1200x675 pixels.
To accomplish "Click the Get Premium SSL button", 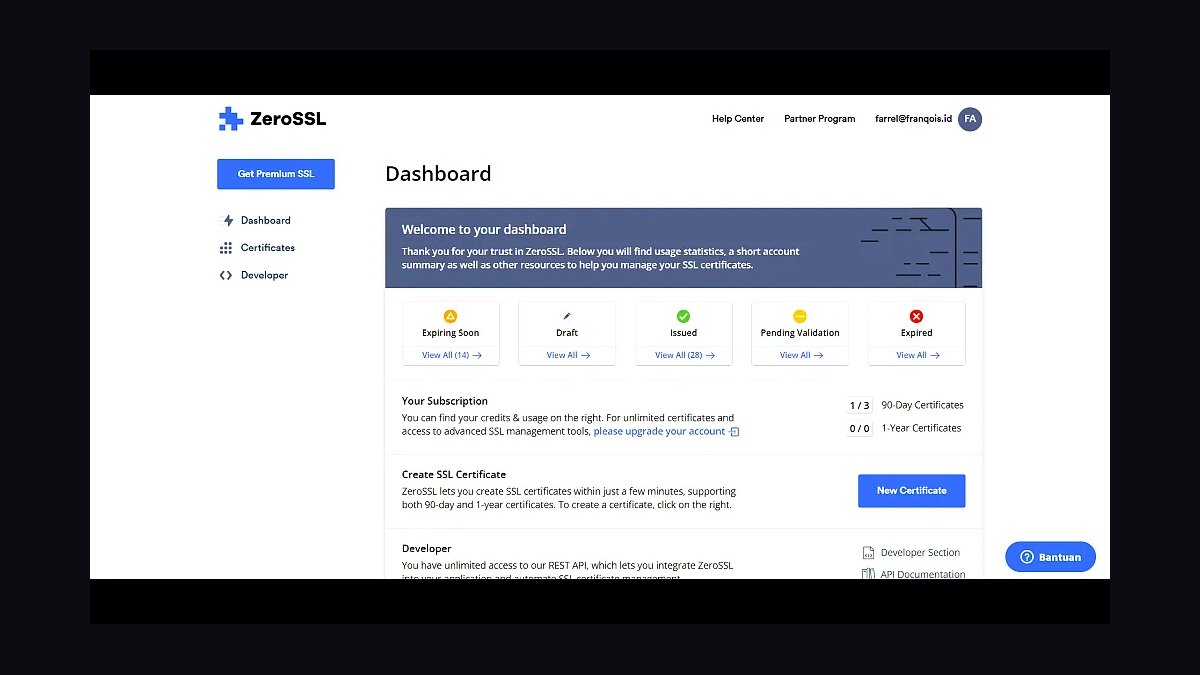I will [276, 174].
